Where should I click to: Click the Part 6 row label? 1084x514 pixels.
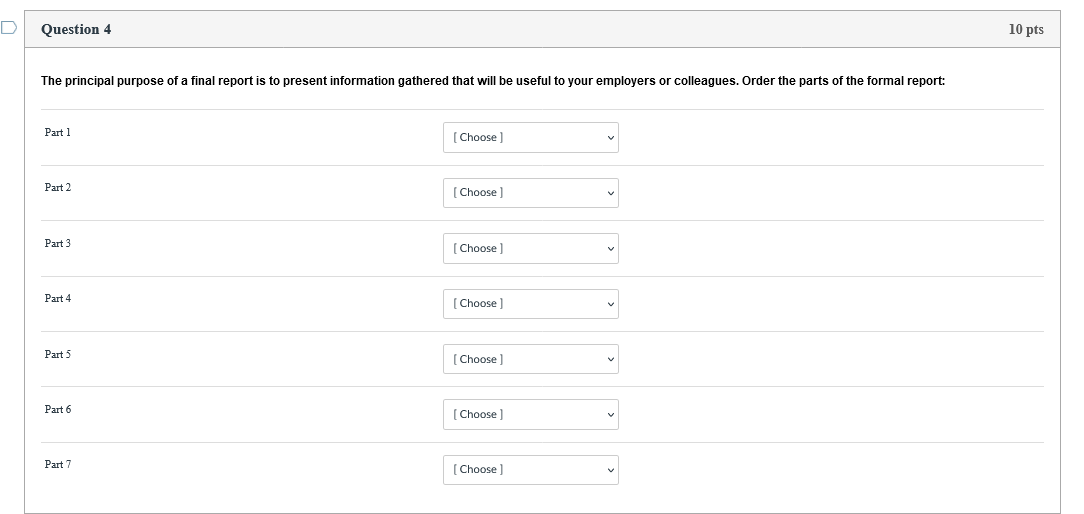point(58,410)
